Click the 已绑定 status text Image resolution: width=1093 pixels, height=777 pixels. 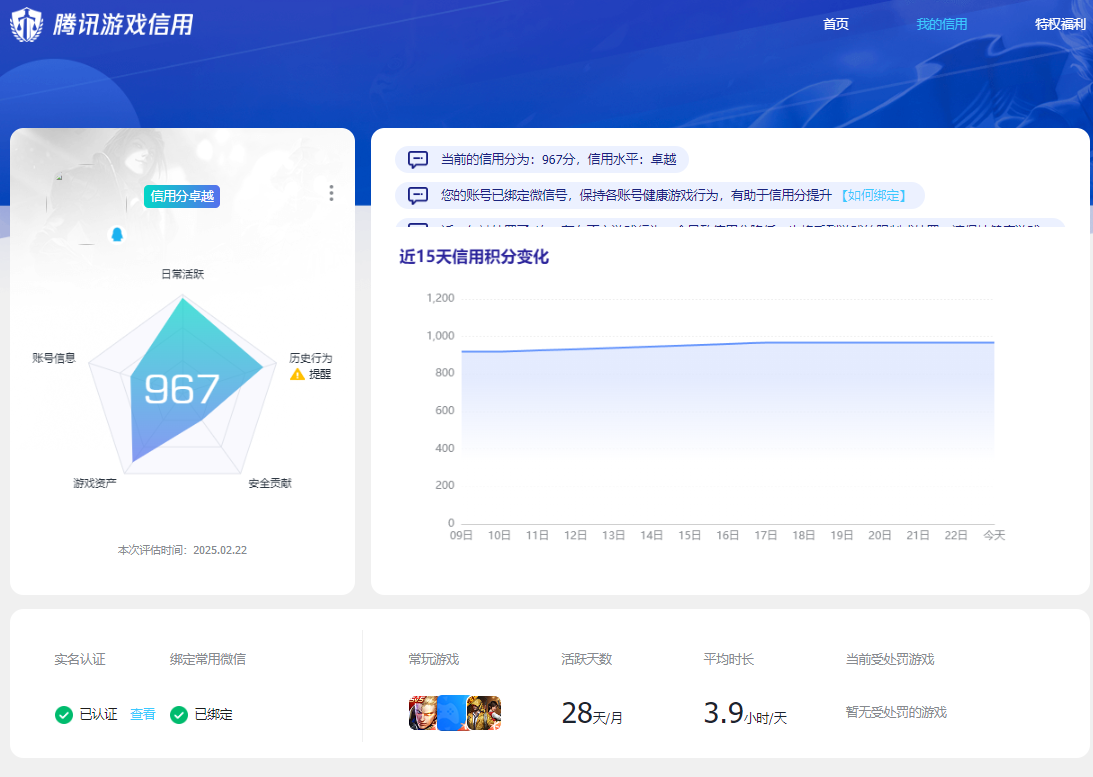(213, 714)
